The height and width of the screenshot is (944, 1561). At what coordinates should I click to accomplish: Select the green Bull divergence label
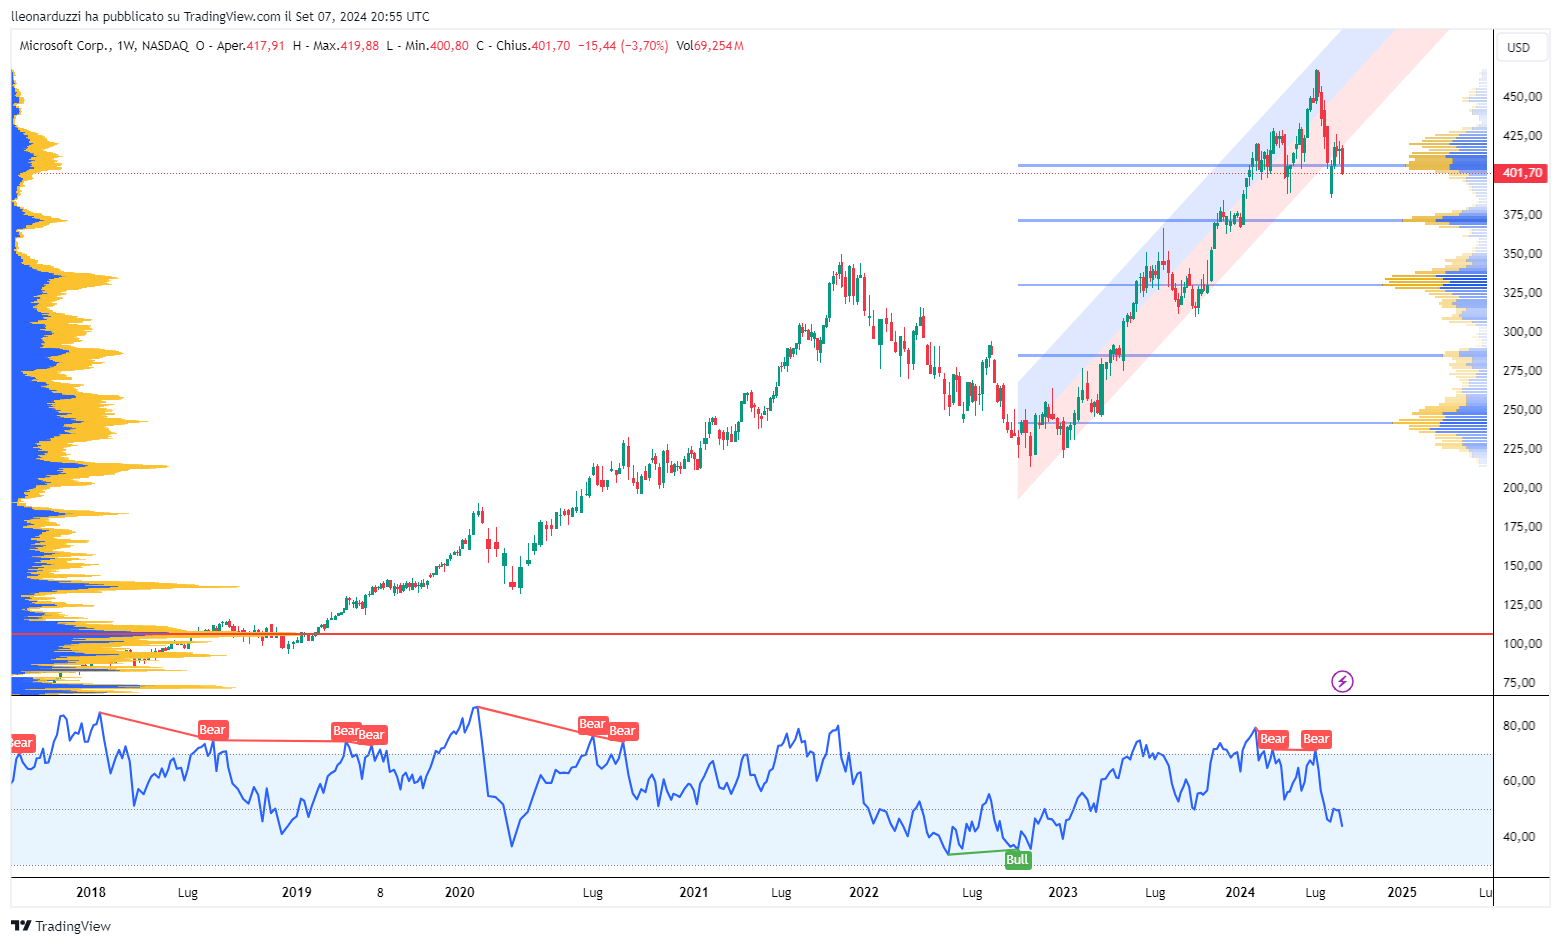click(x=1017, y=860)
